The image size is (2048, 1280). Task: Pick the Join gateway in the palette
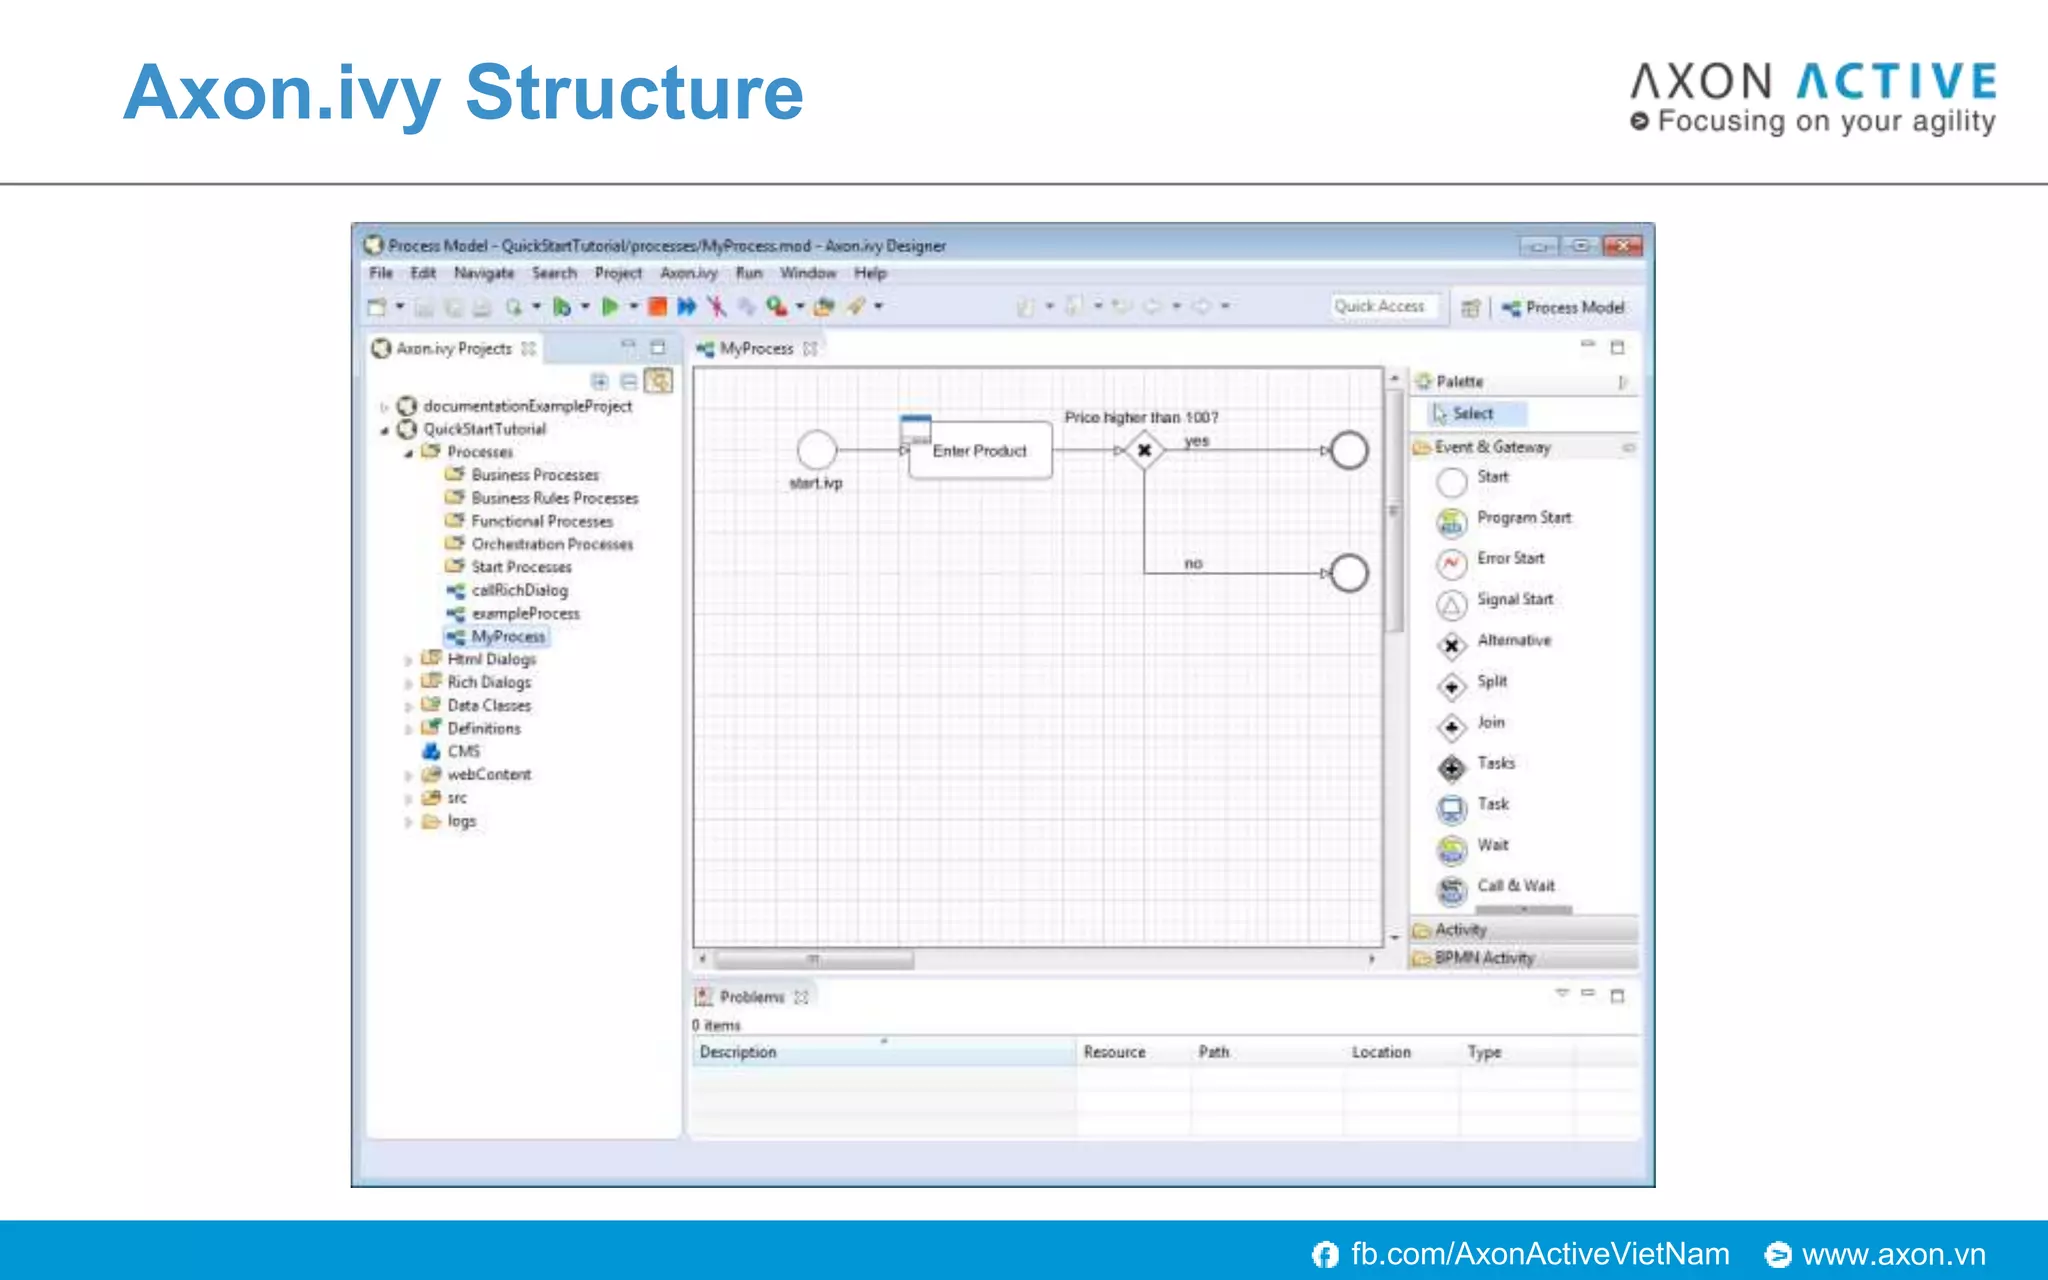coord(1471,725)
